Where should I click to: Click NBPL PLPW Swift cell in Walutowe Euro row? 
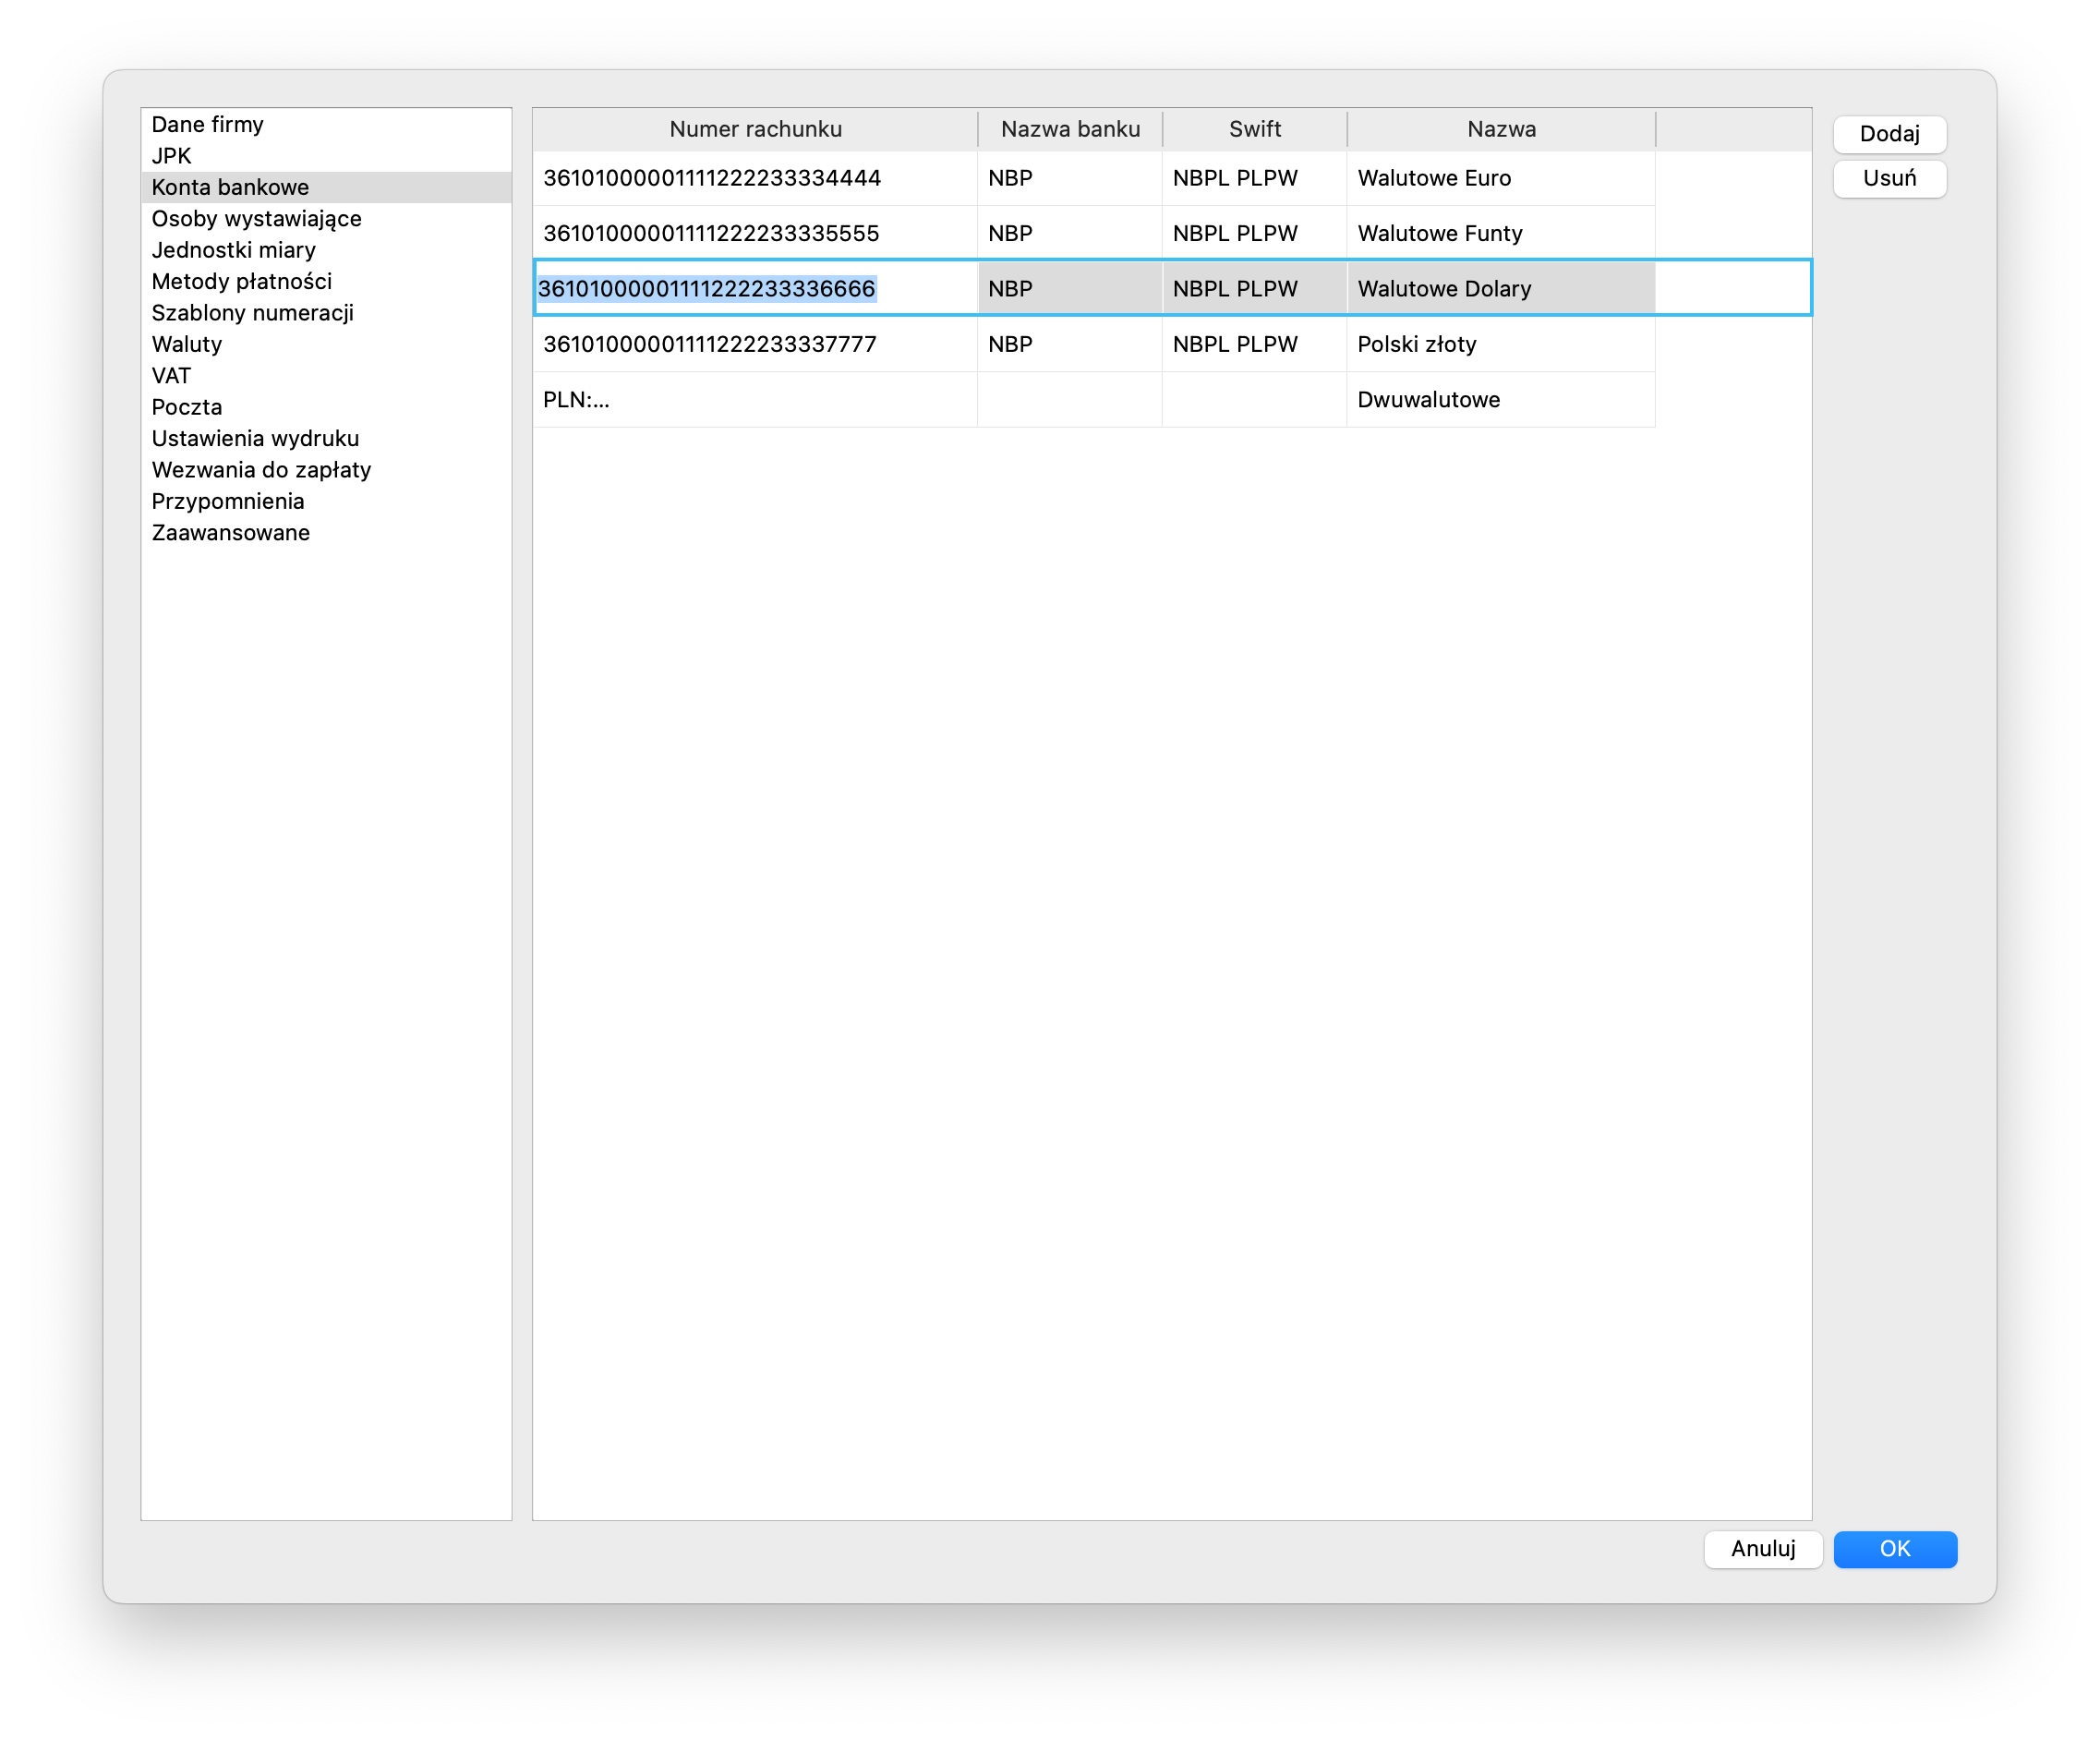1255,178
